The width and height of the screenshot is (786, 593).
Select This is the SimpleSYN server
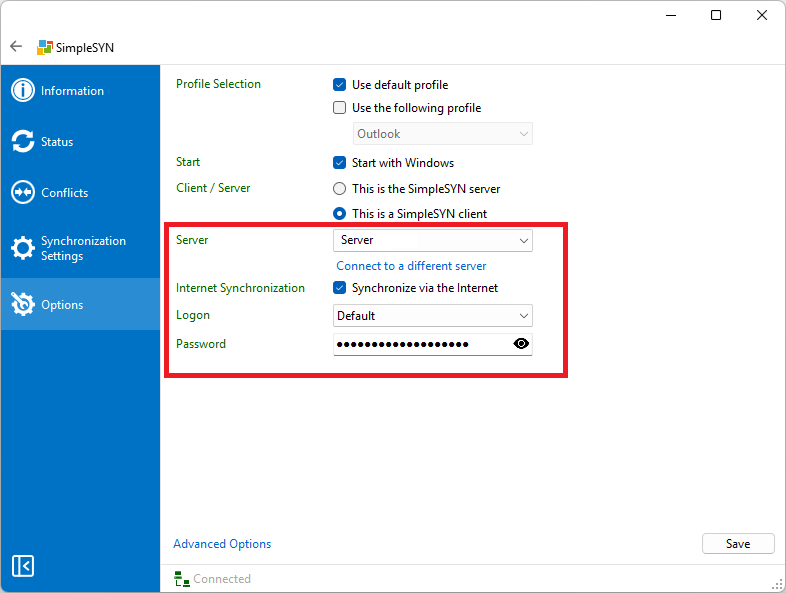pyautogui.click(x=340, y=189)
